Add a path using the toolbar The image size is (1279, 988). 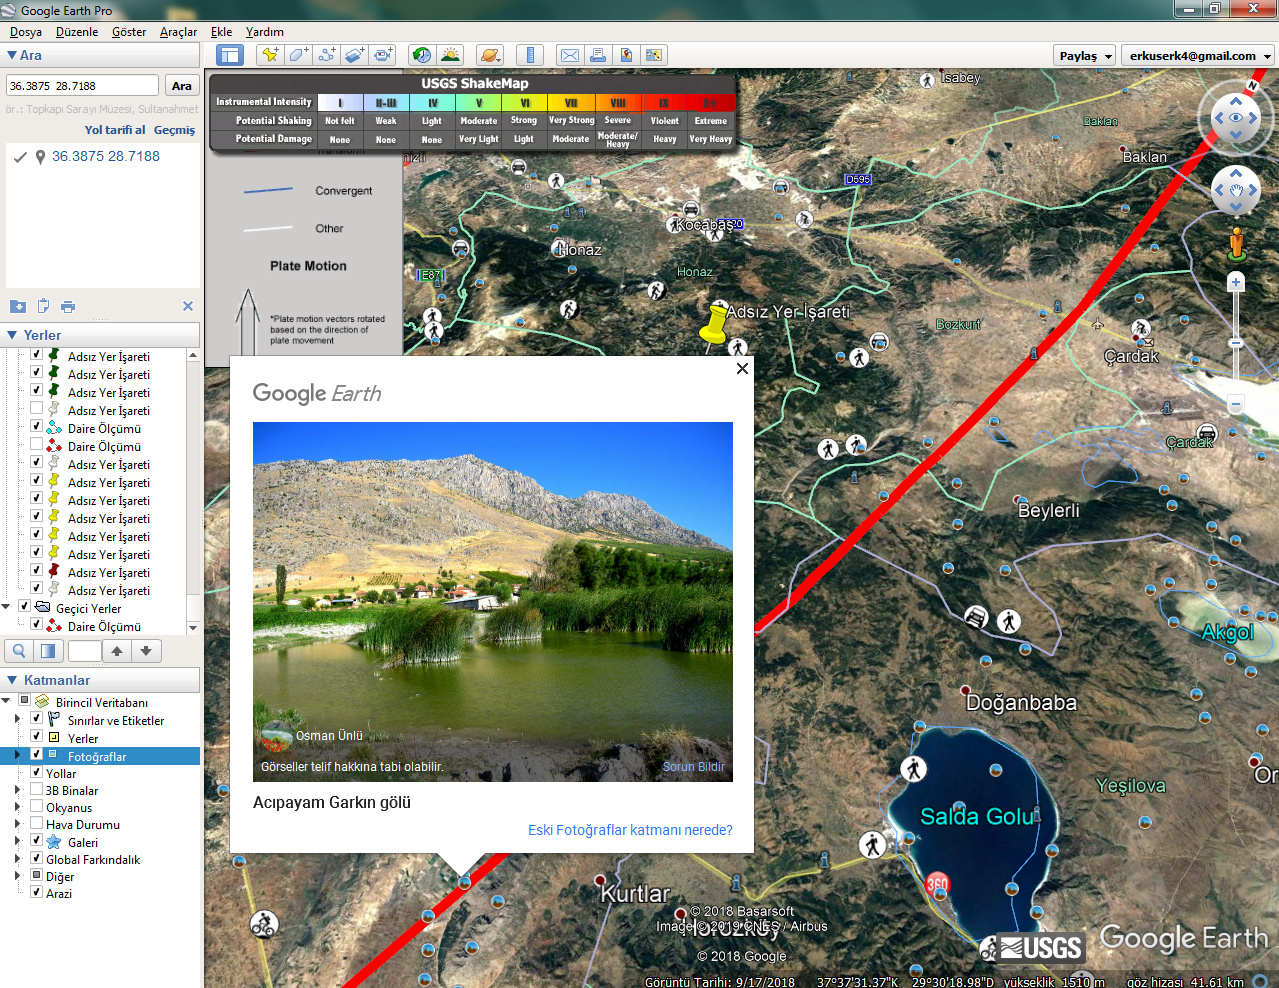[327, 55]
